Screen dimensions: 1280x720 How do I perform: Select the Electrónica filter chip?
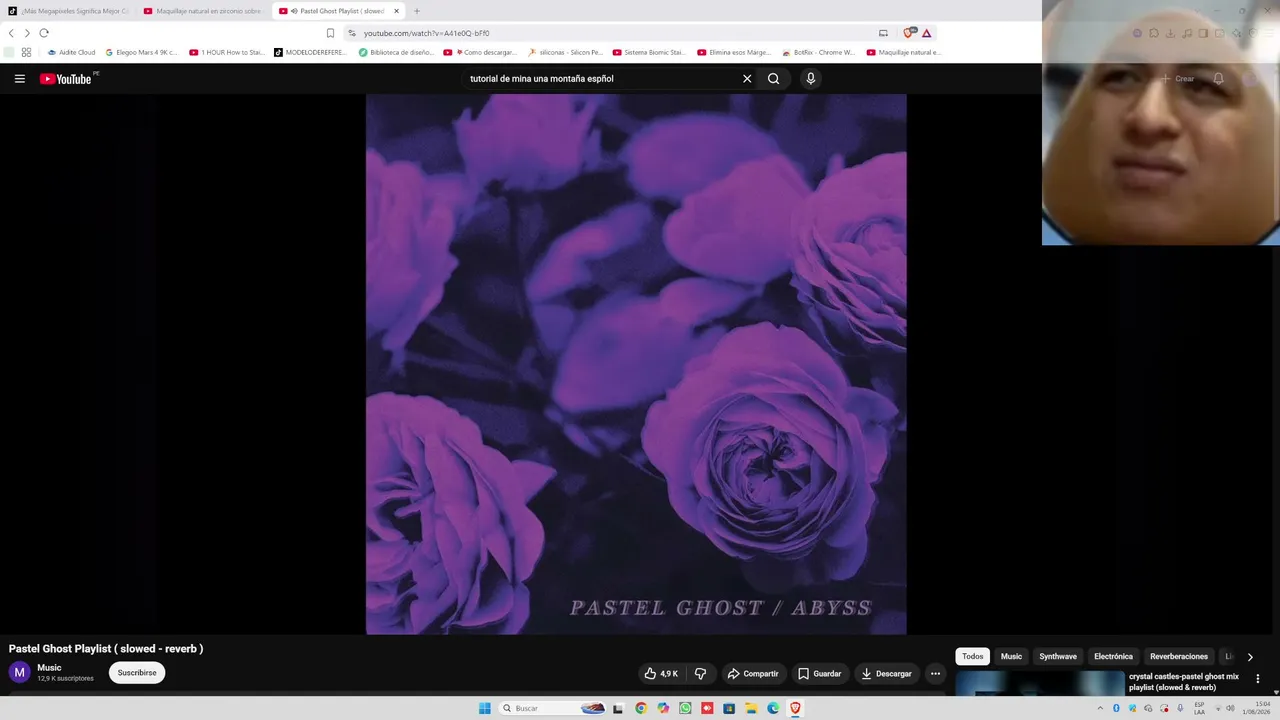(1113, 657)
